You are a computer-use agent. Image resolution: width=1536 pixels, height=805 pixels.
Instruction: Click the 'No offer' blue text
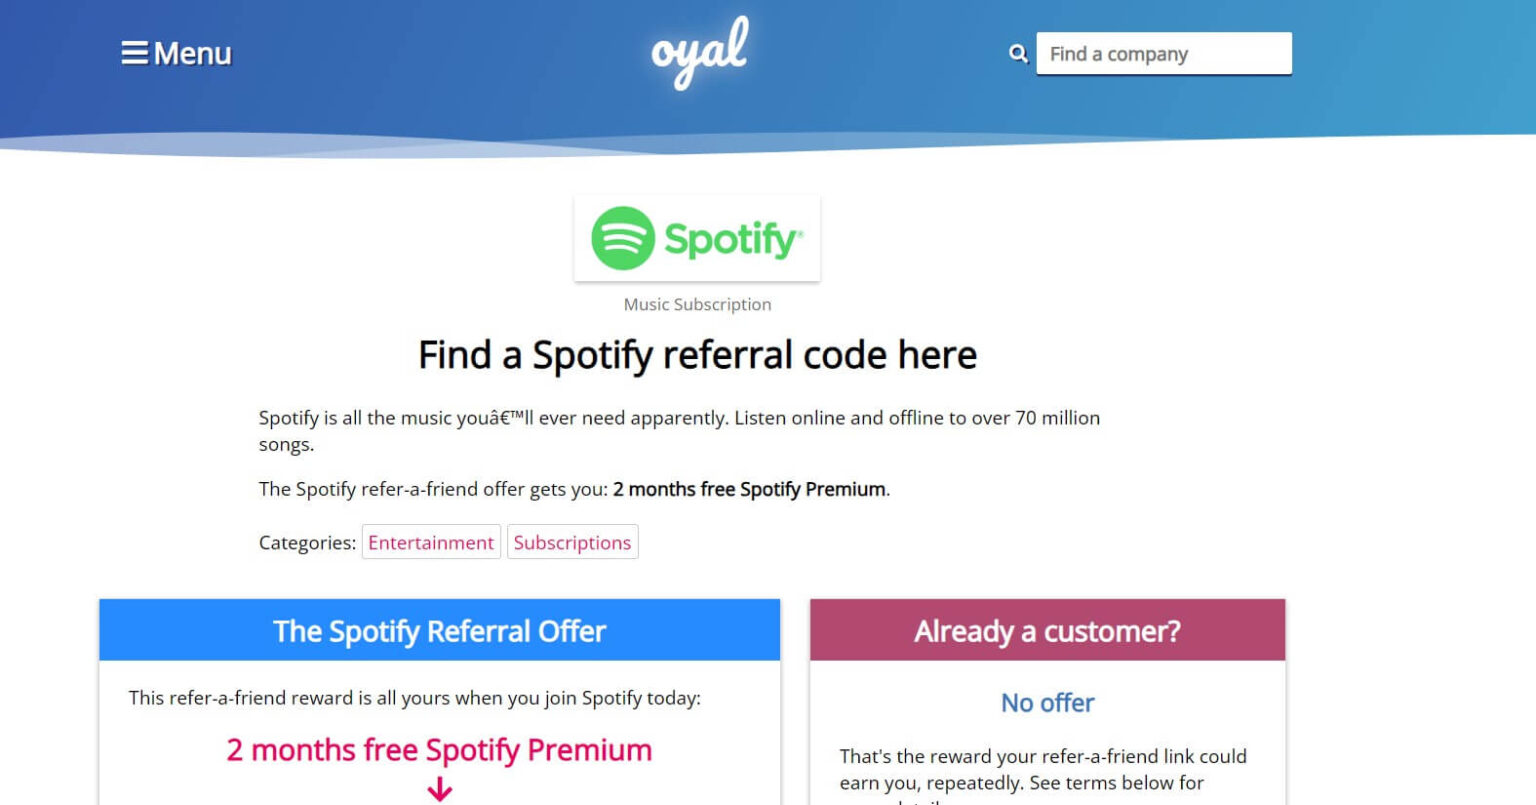point(1046,703)
